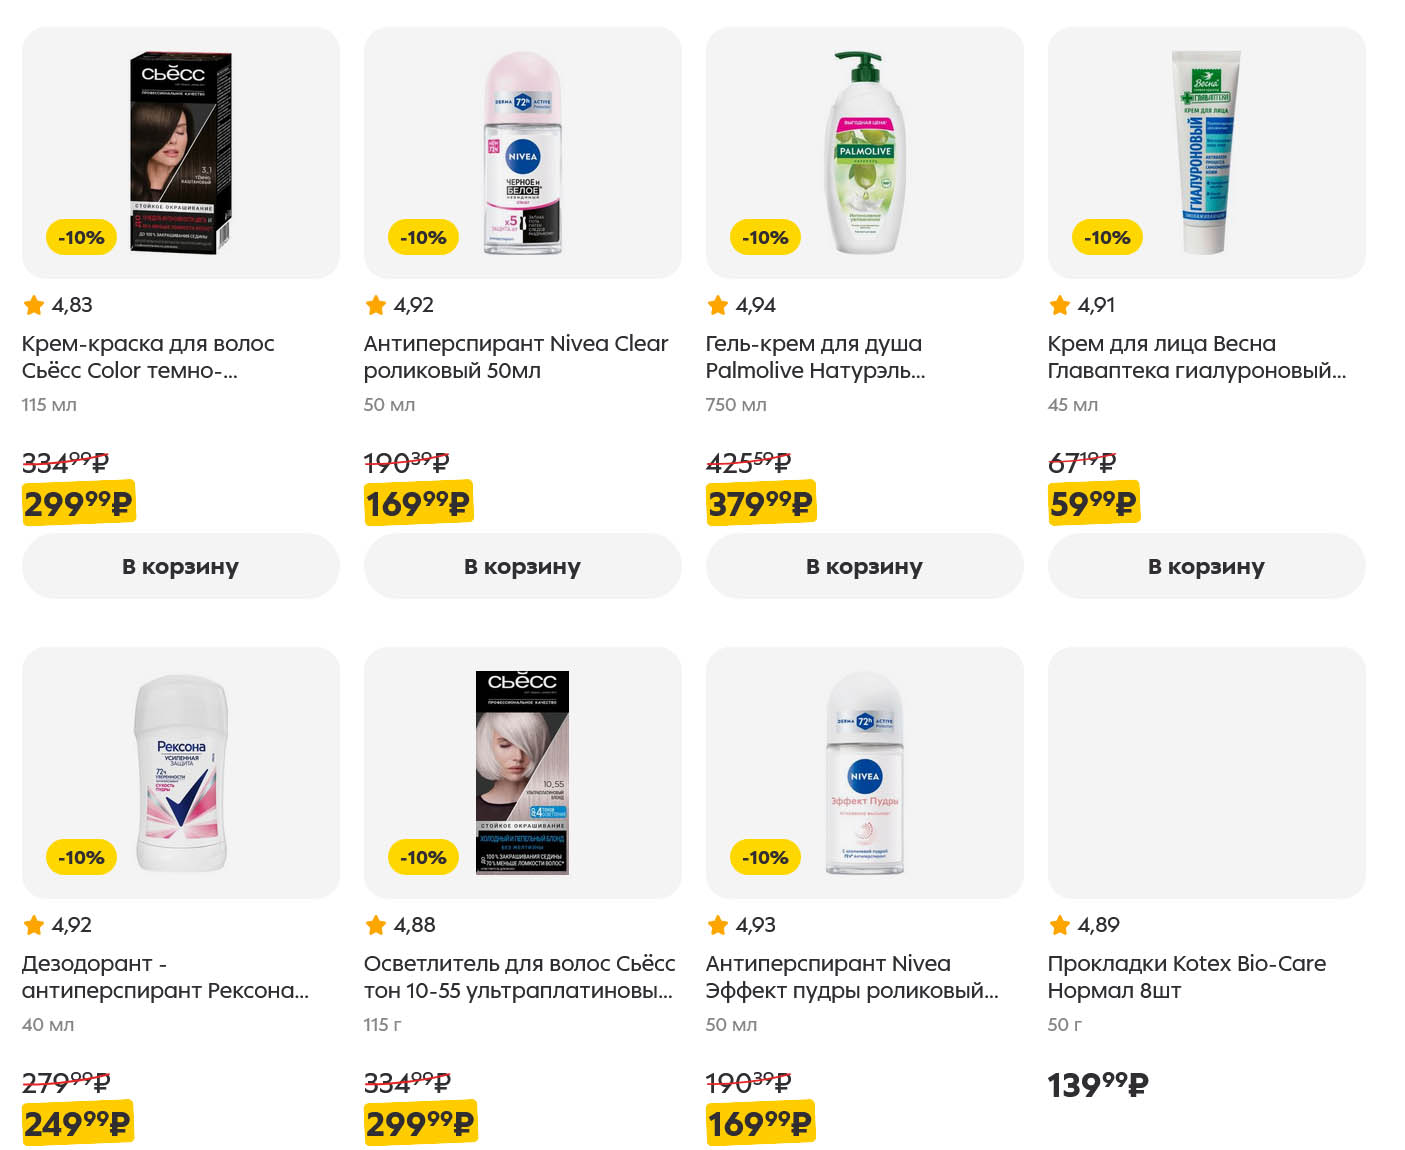Open Nivea Эффект Пудры product image

tap(864, 773)
